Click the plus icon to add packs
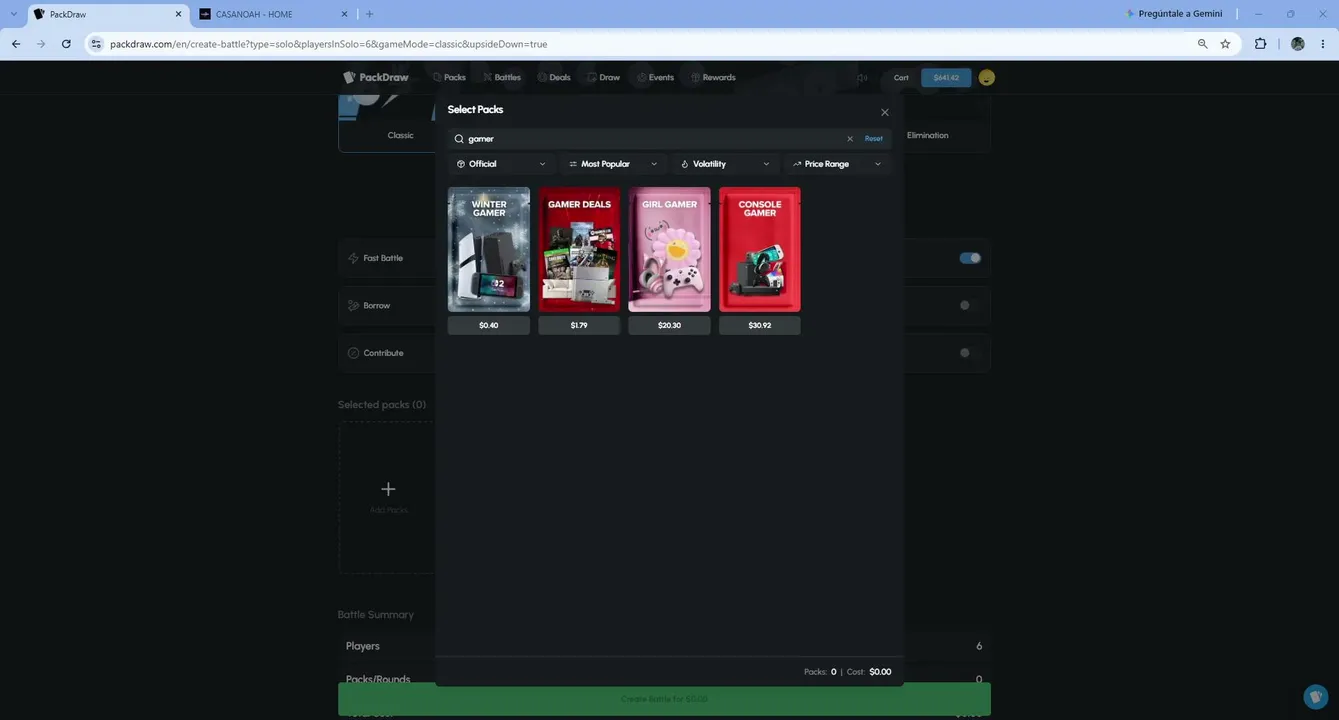 (x=388, y=489)
